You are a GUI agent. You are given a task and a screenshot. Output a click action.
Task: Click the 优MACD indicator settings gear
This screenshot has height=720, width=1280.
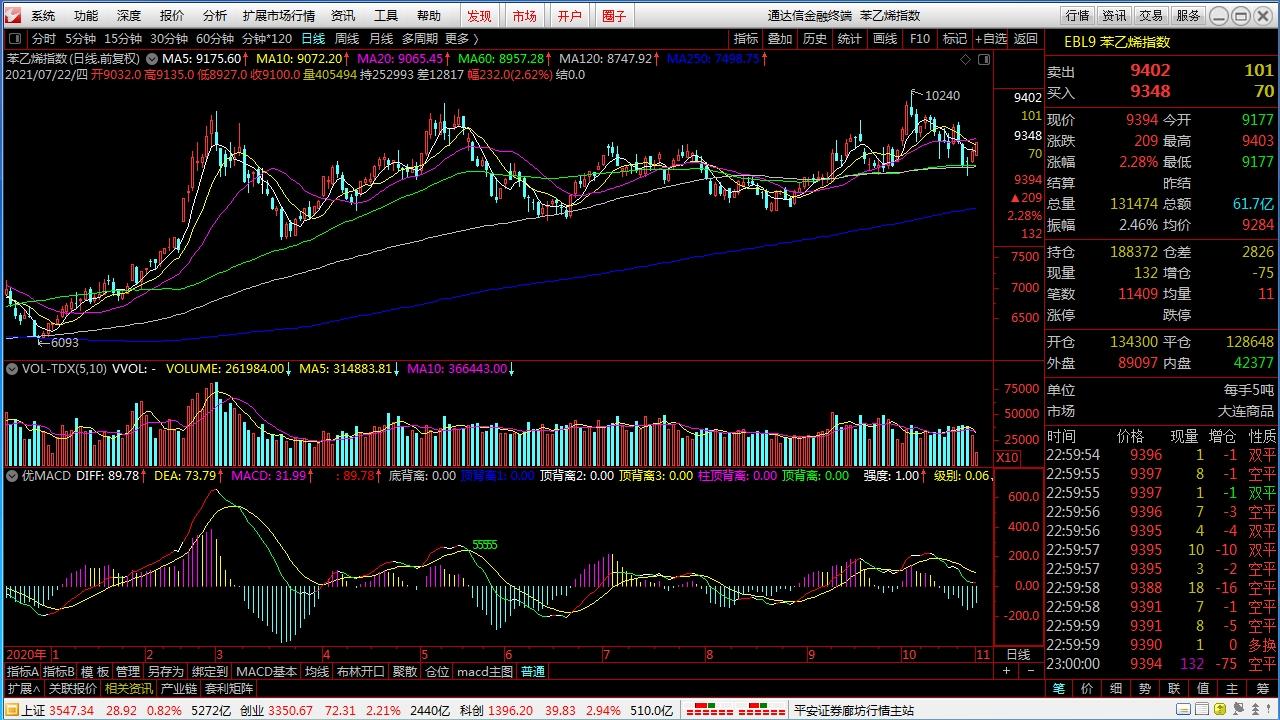coord(12,476)
